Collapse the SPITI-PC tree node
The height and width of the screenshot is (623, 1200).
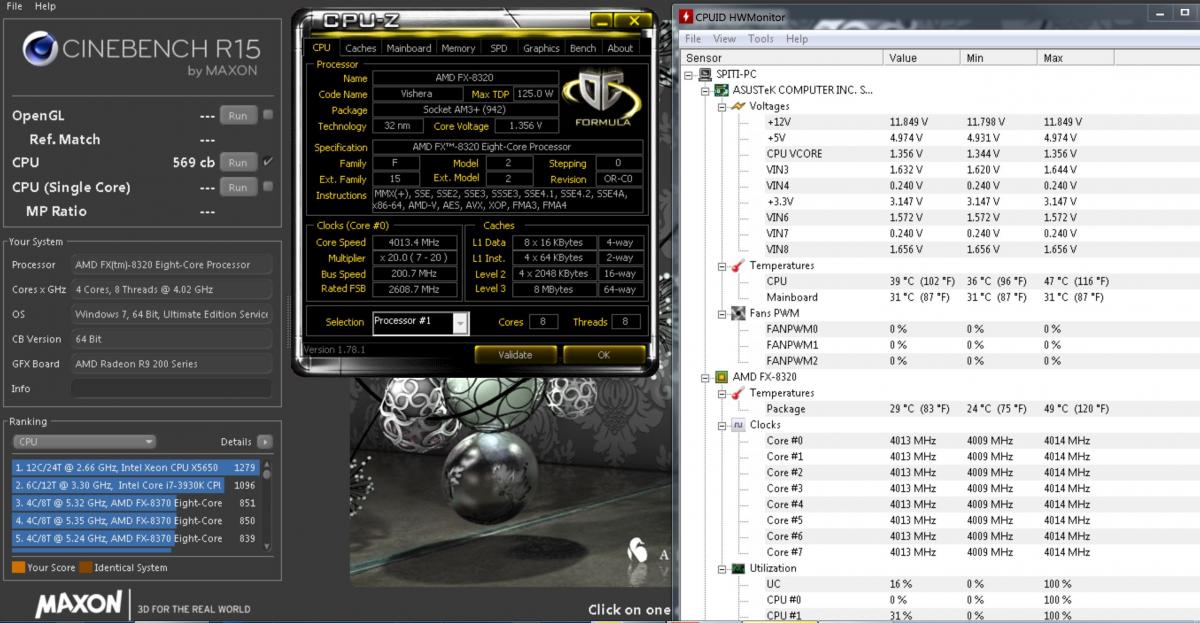(x=689, y=75)
